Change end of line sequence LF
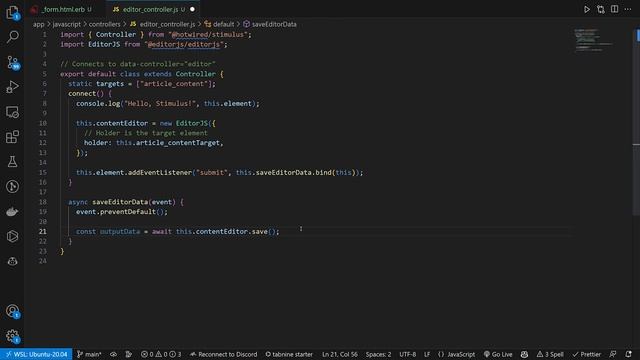640x360 pixels. tap(427, 354)
